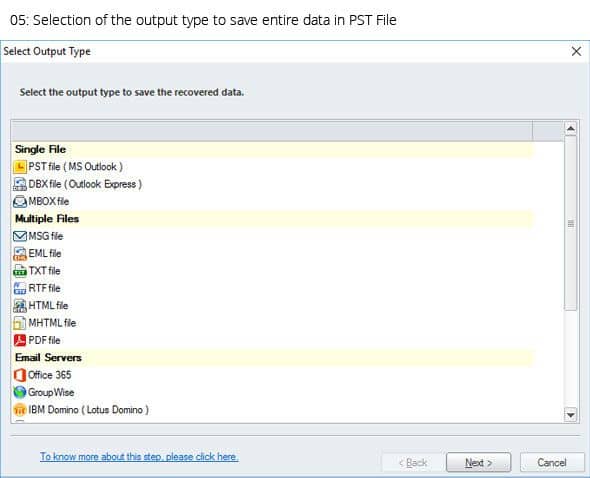Click the Office 365 logo icon
Screen dimensions: 590x478
(20, 375)
